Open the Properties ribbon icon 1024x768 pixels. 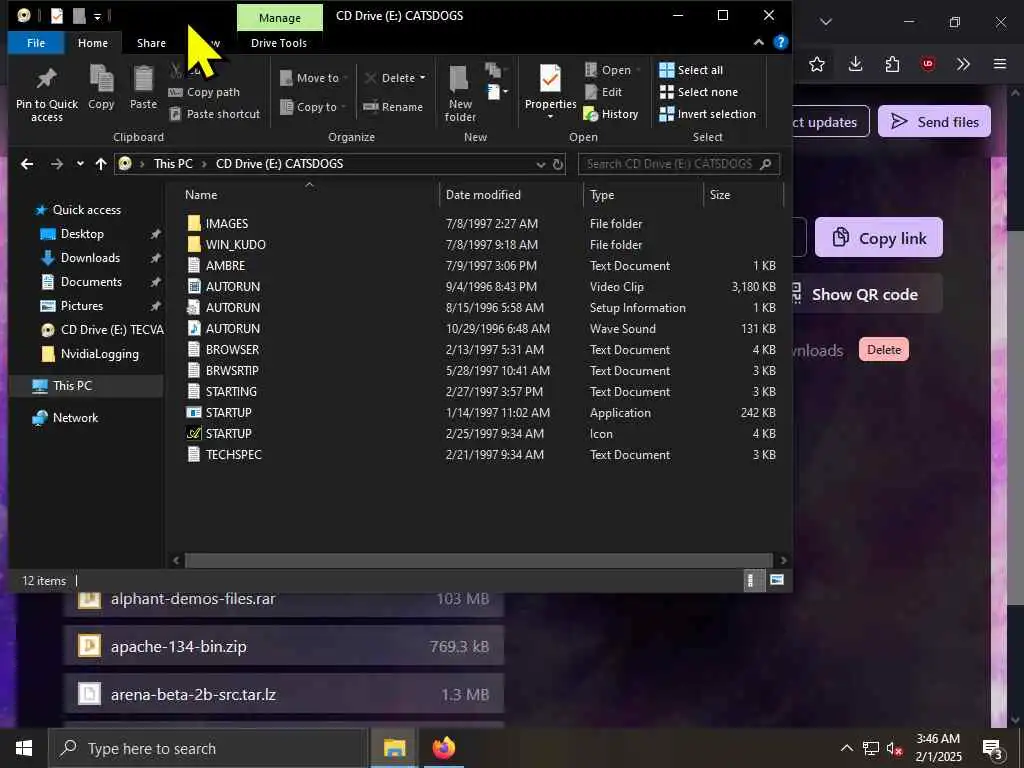coord(550,80)
